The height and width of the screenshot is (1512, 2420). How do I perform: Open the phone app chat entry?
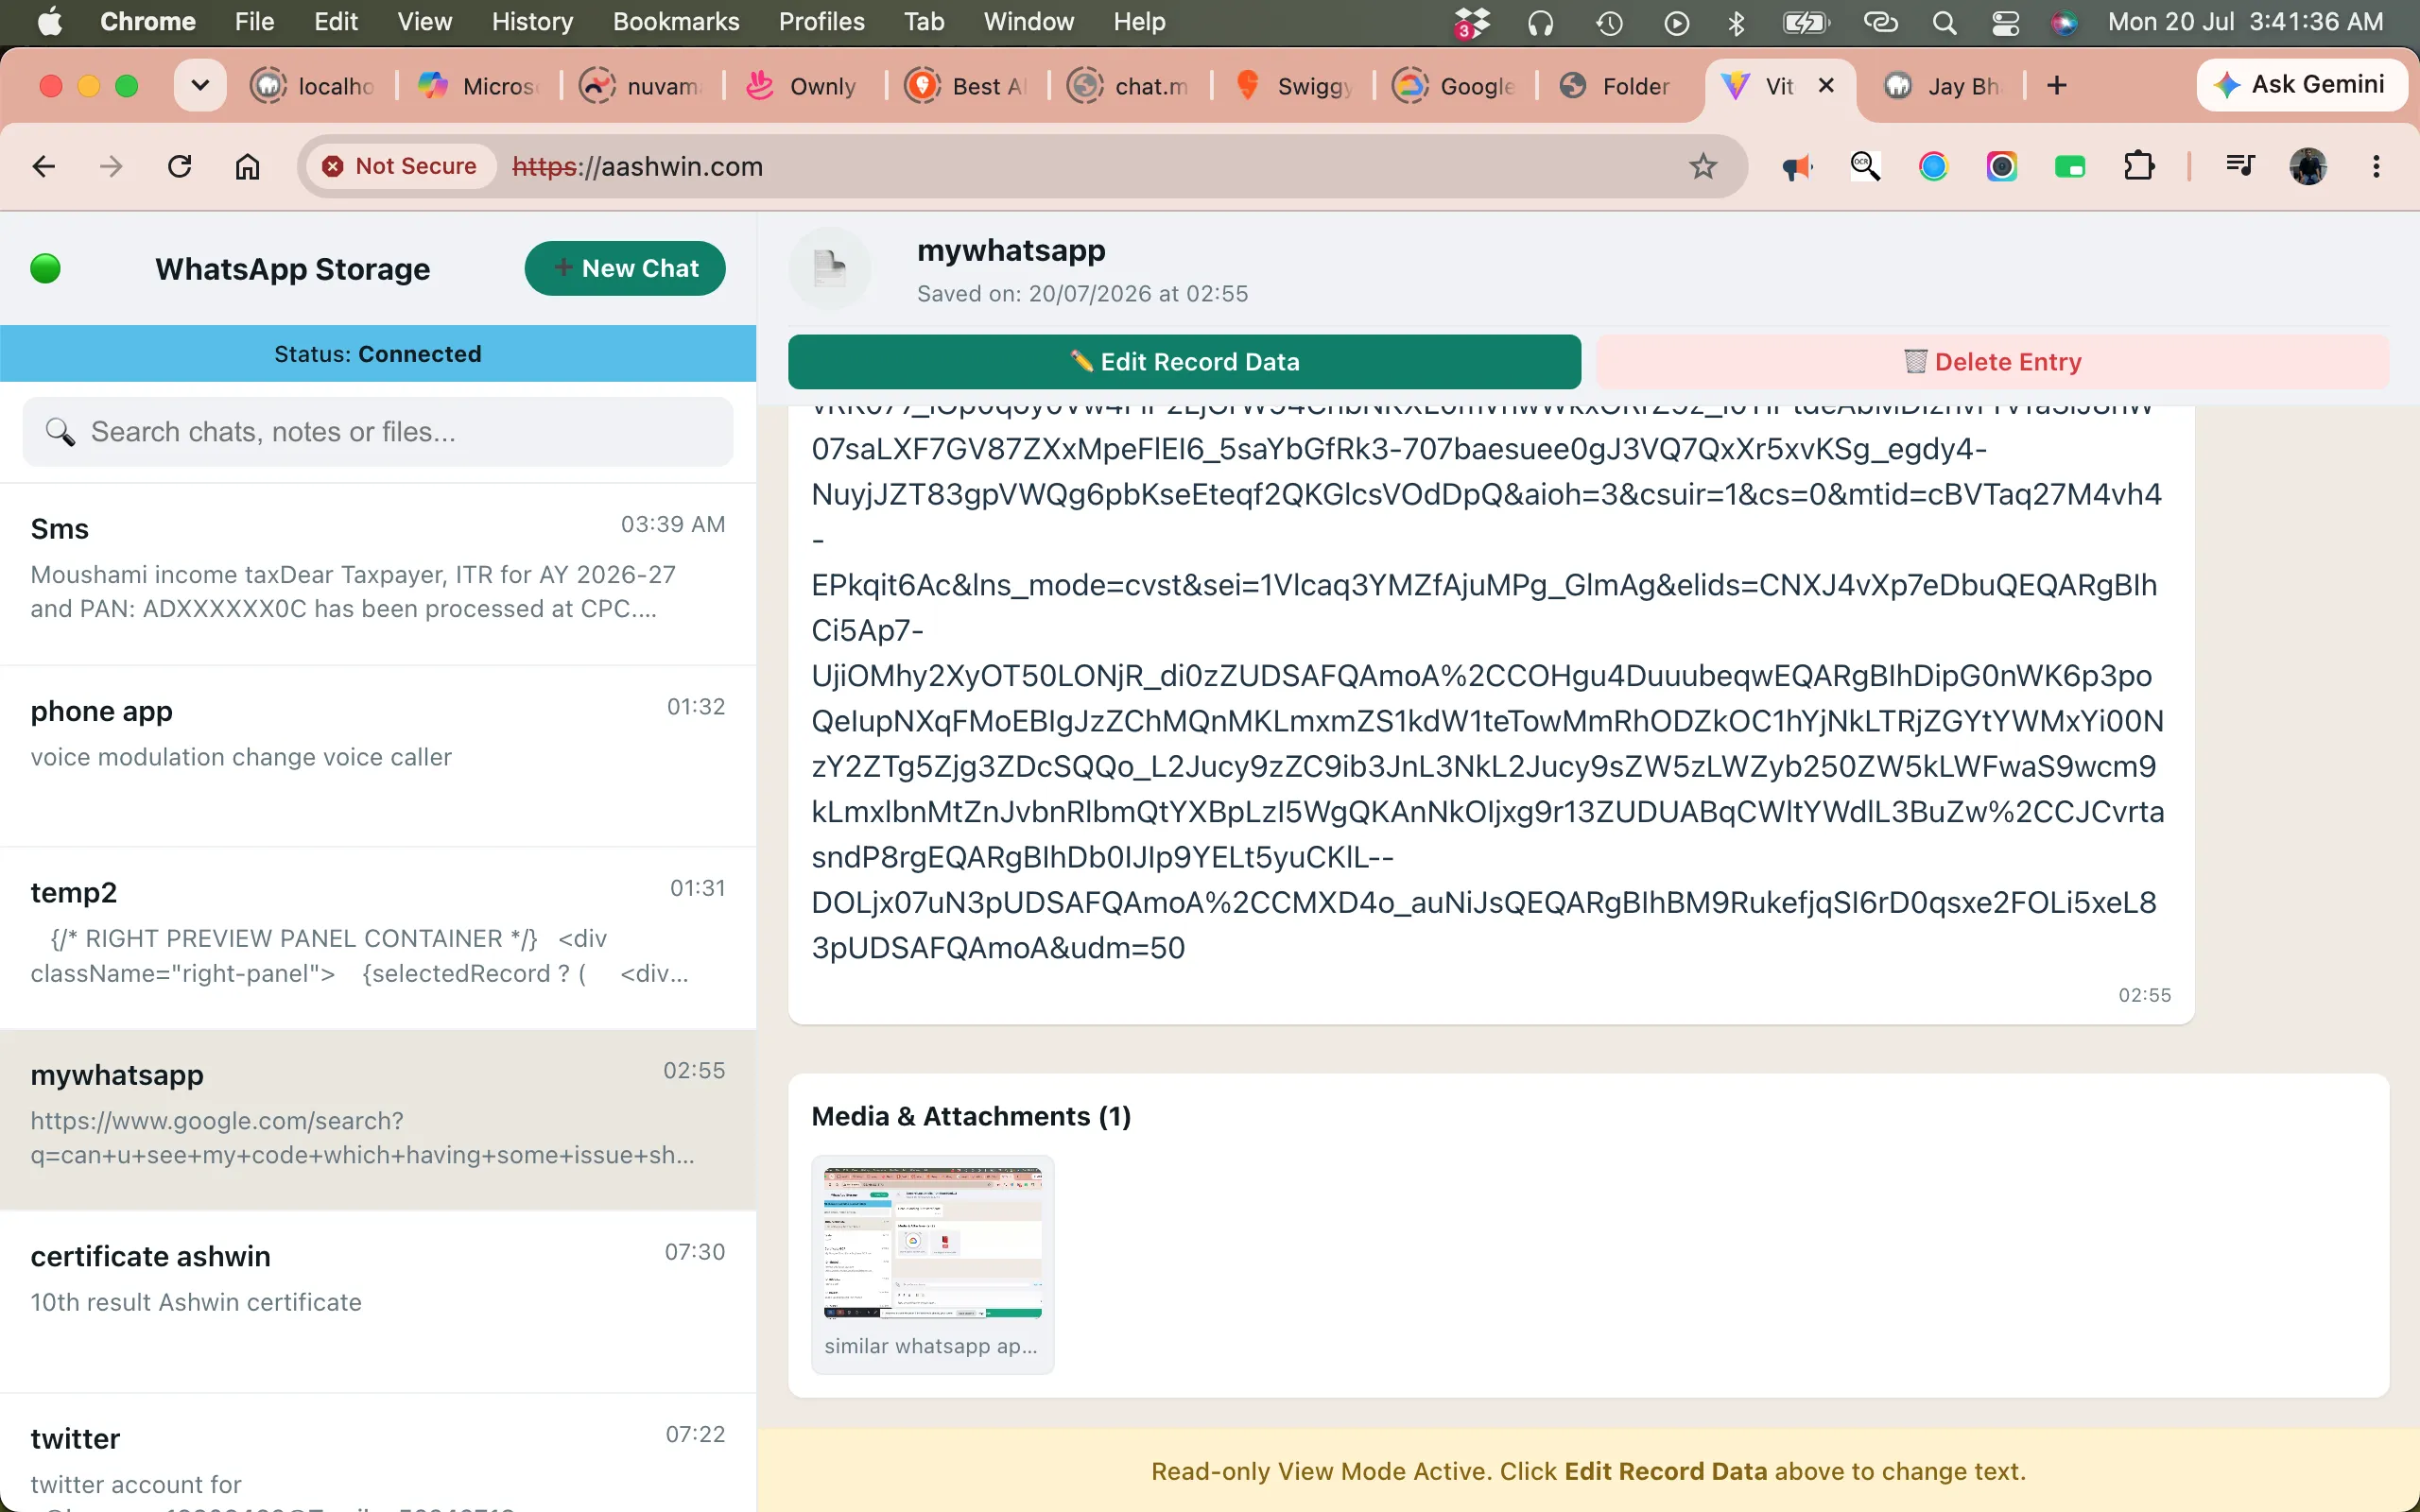pyautogui.click(x=378, y=756)
